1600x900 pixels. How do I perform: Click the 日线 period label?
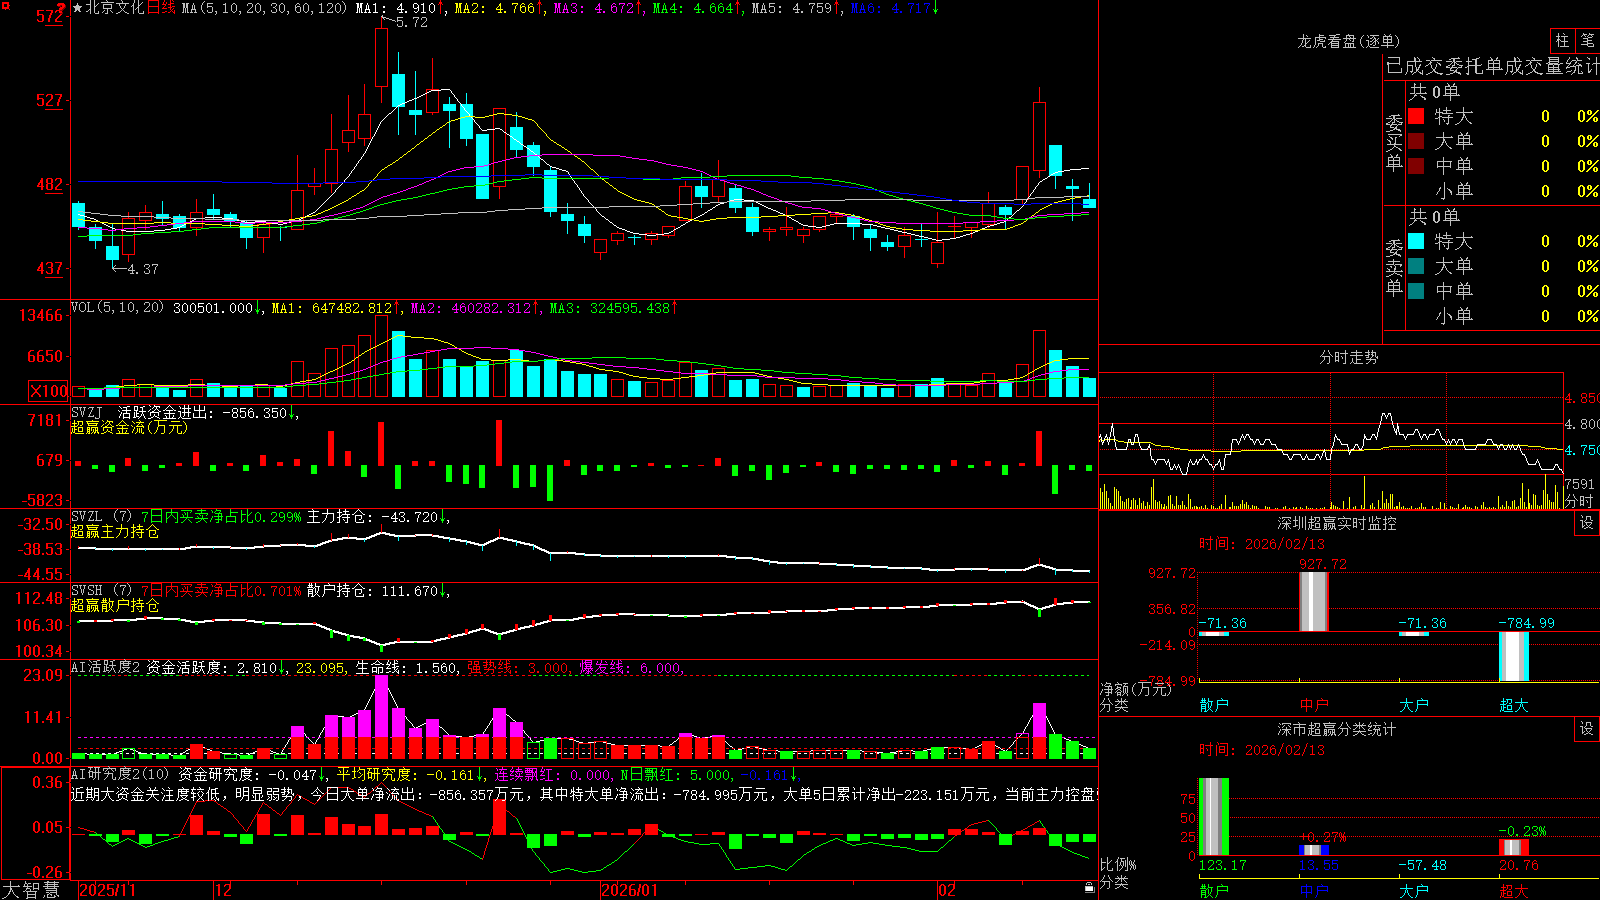tap(161, 8)
